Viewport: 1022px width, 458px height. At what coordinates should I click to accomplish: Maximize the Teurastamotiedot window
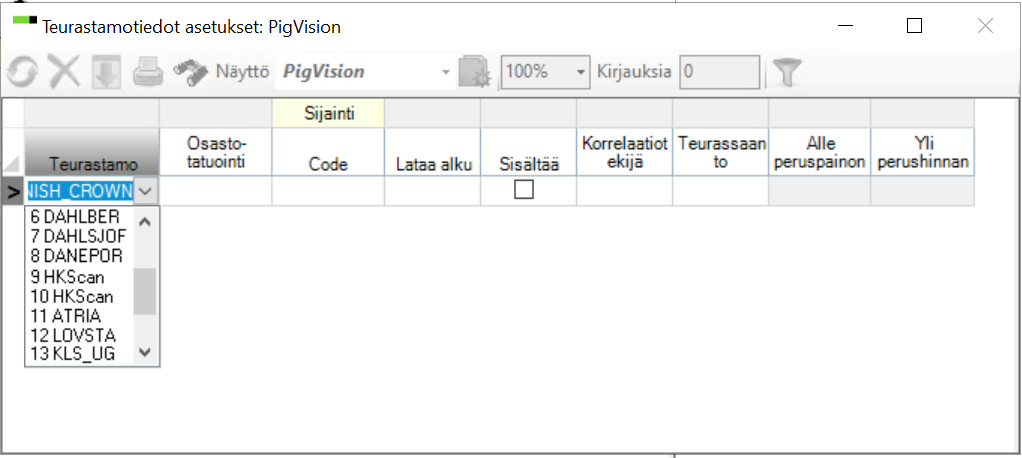pos(915,26)
